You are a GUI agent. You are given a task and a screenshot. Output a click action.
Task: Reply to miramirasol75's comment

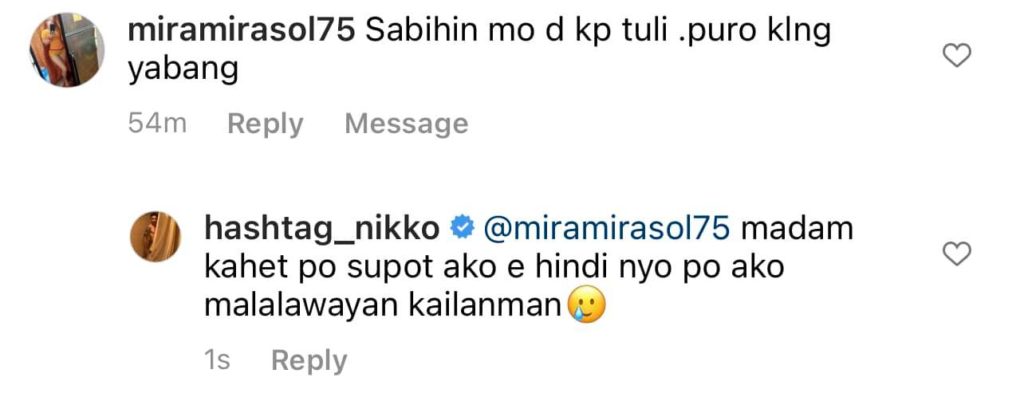click(x=265, y=124)
